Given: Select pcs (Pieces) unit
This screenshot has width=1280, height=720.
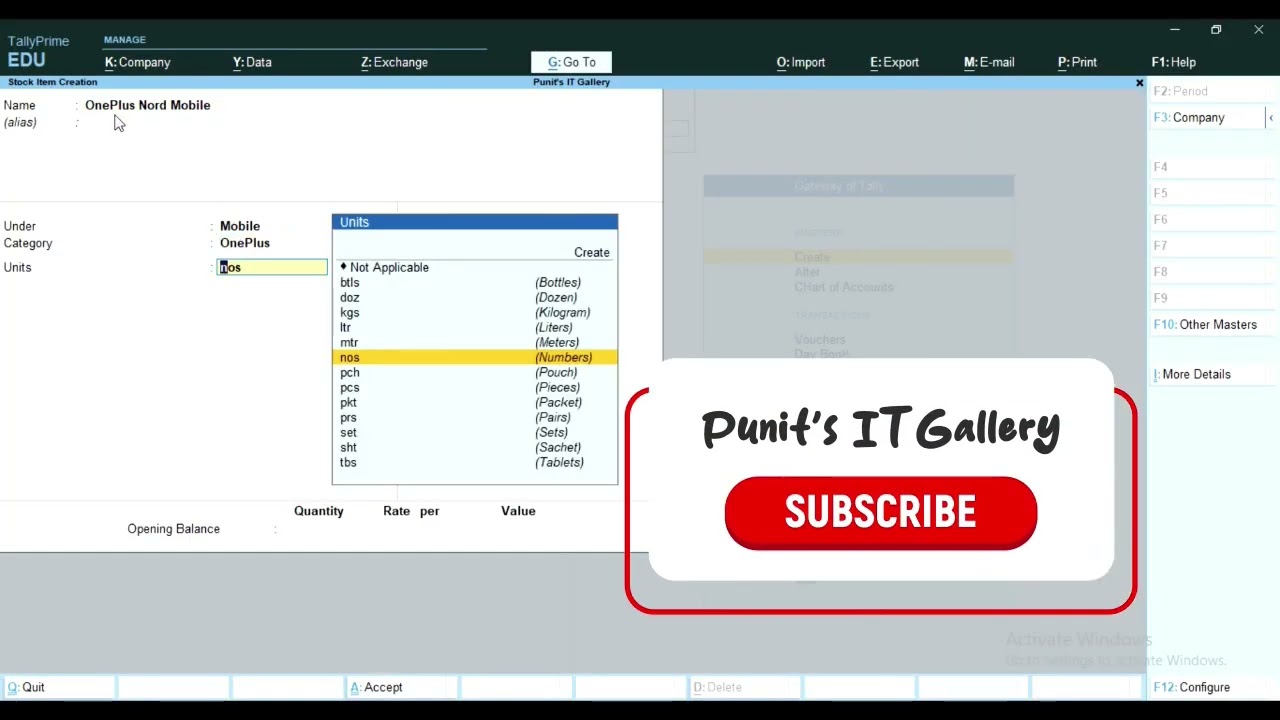Looking at the screenshot, I should 475,387.
